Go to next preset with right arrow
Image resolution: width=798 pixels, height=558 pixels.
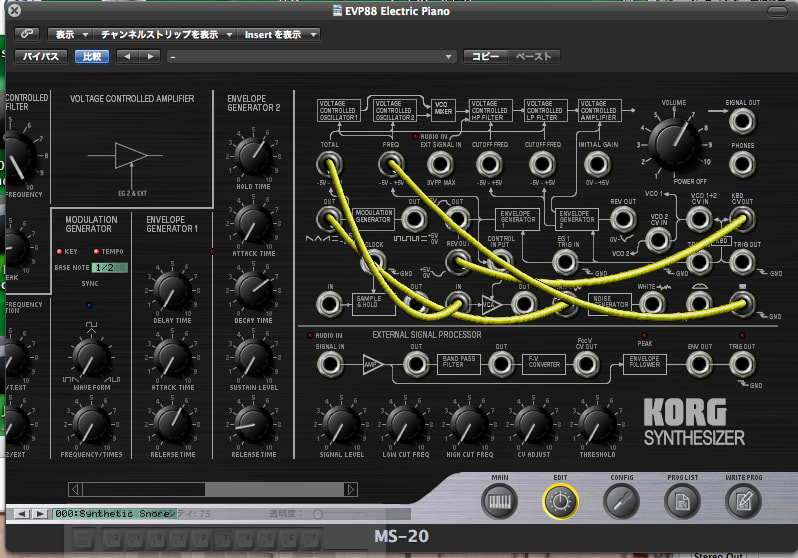pyautogui.click(x=150, y=56)
